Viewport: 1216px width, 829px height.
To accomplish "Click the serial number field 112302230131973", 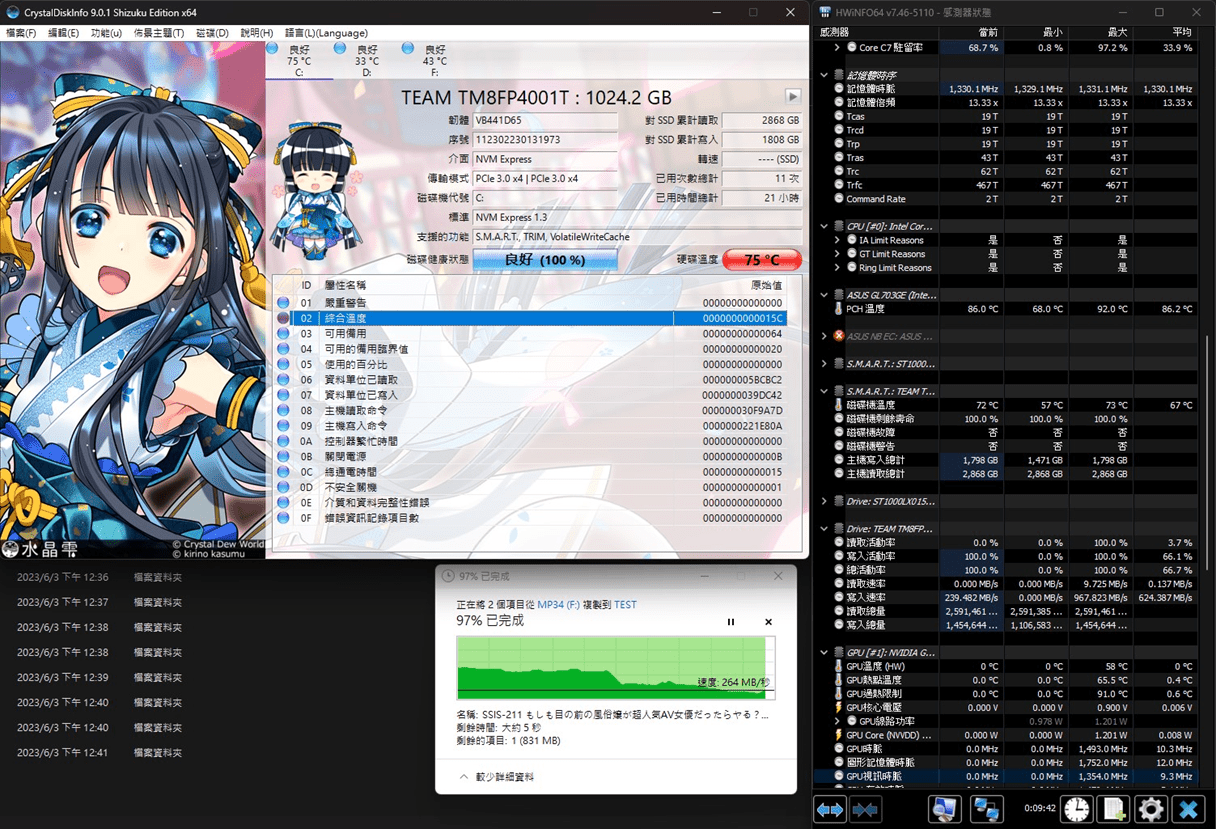I will click(545, 140).
